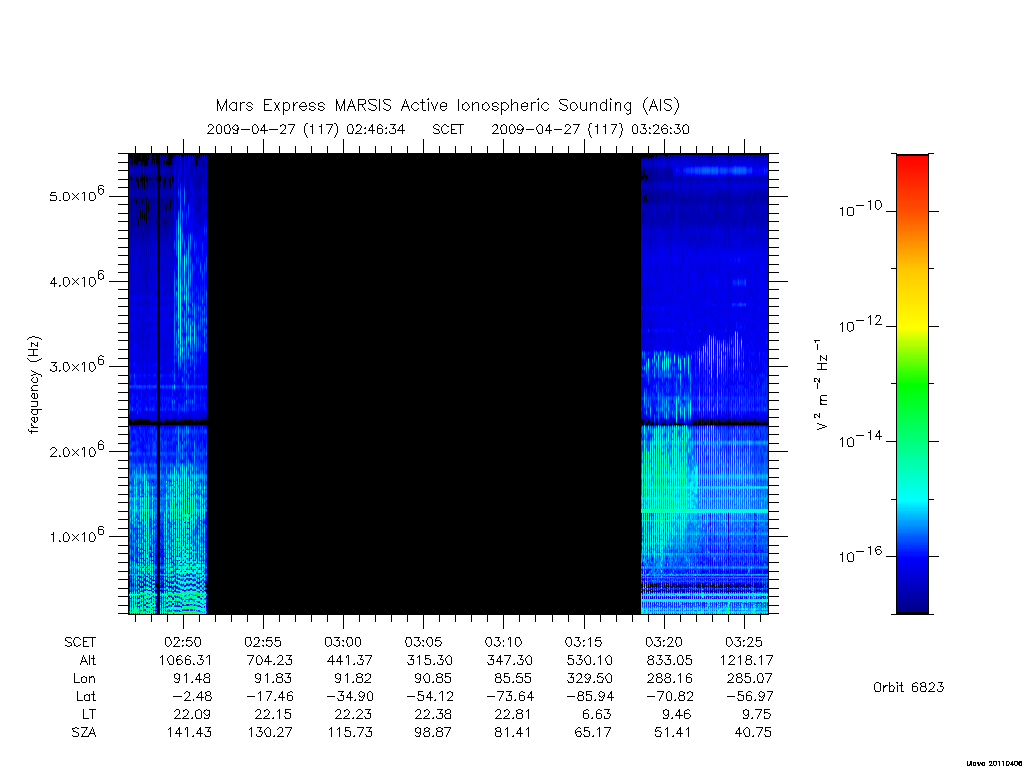Click the start time 02:46:34 in subtitle
This screenshot has width=1024, height=768.
click(376, 129)
